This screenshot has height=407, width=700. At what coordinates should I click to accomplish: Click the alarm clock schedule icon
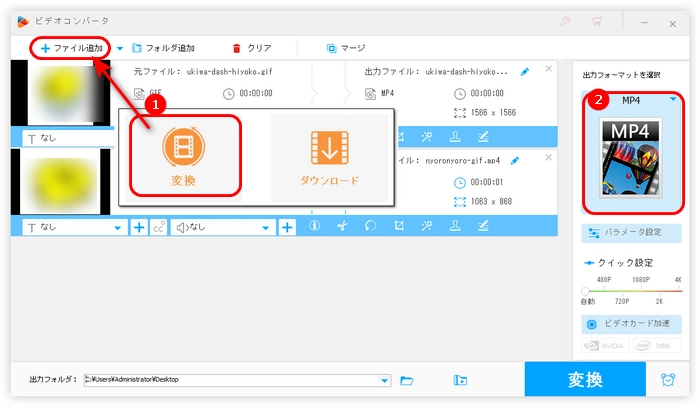click(667, 380)
